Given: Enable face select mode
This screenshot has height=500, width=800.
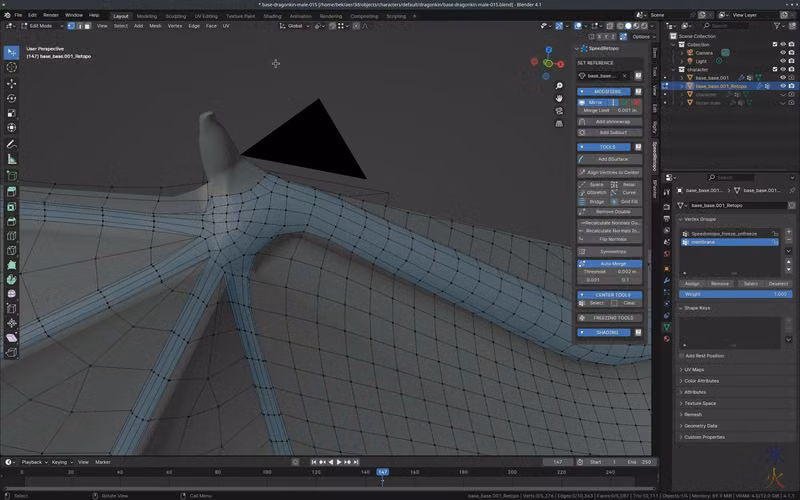Looking at the screenshot, I should [88, 26].
